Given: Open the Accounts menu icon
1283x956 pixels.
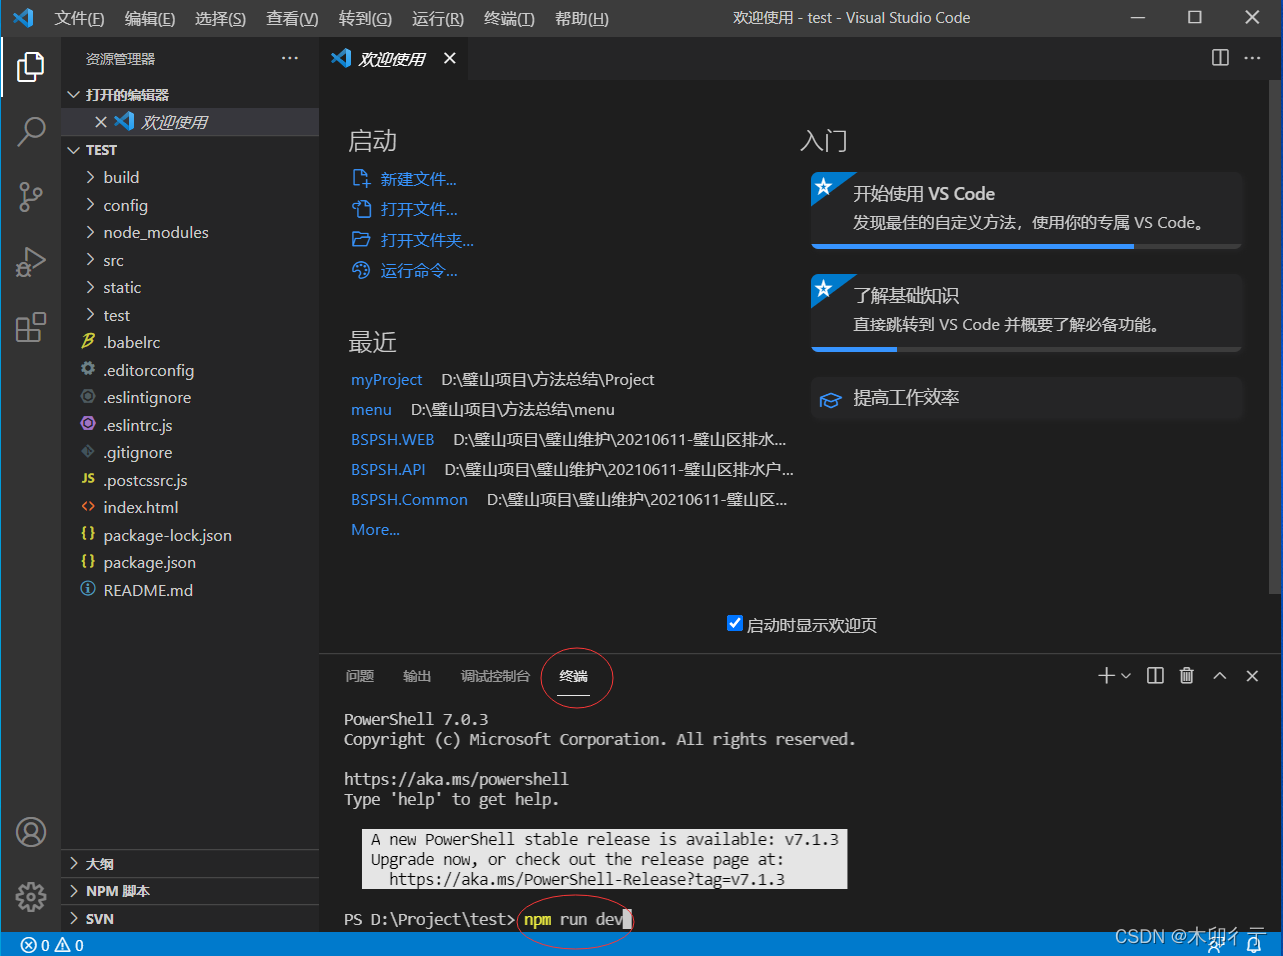Looking at the screenshot, I should point(31,832).
